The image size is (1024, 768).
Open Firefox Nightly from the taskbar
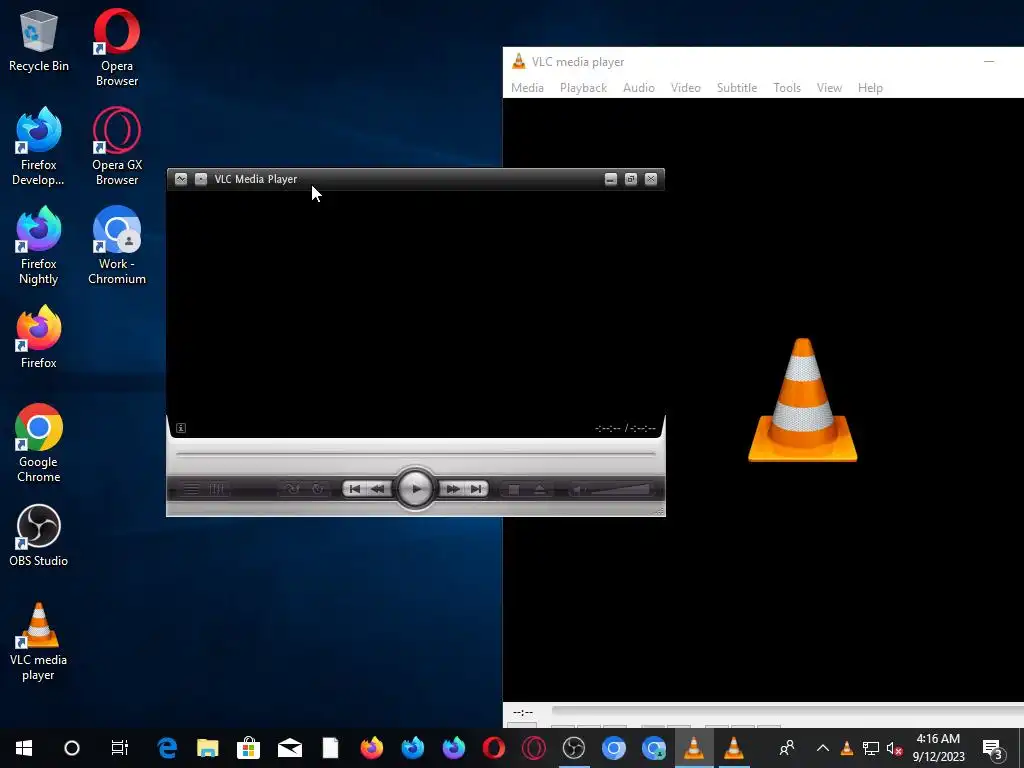(453, 748)
